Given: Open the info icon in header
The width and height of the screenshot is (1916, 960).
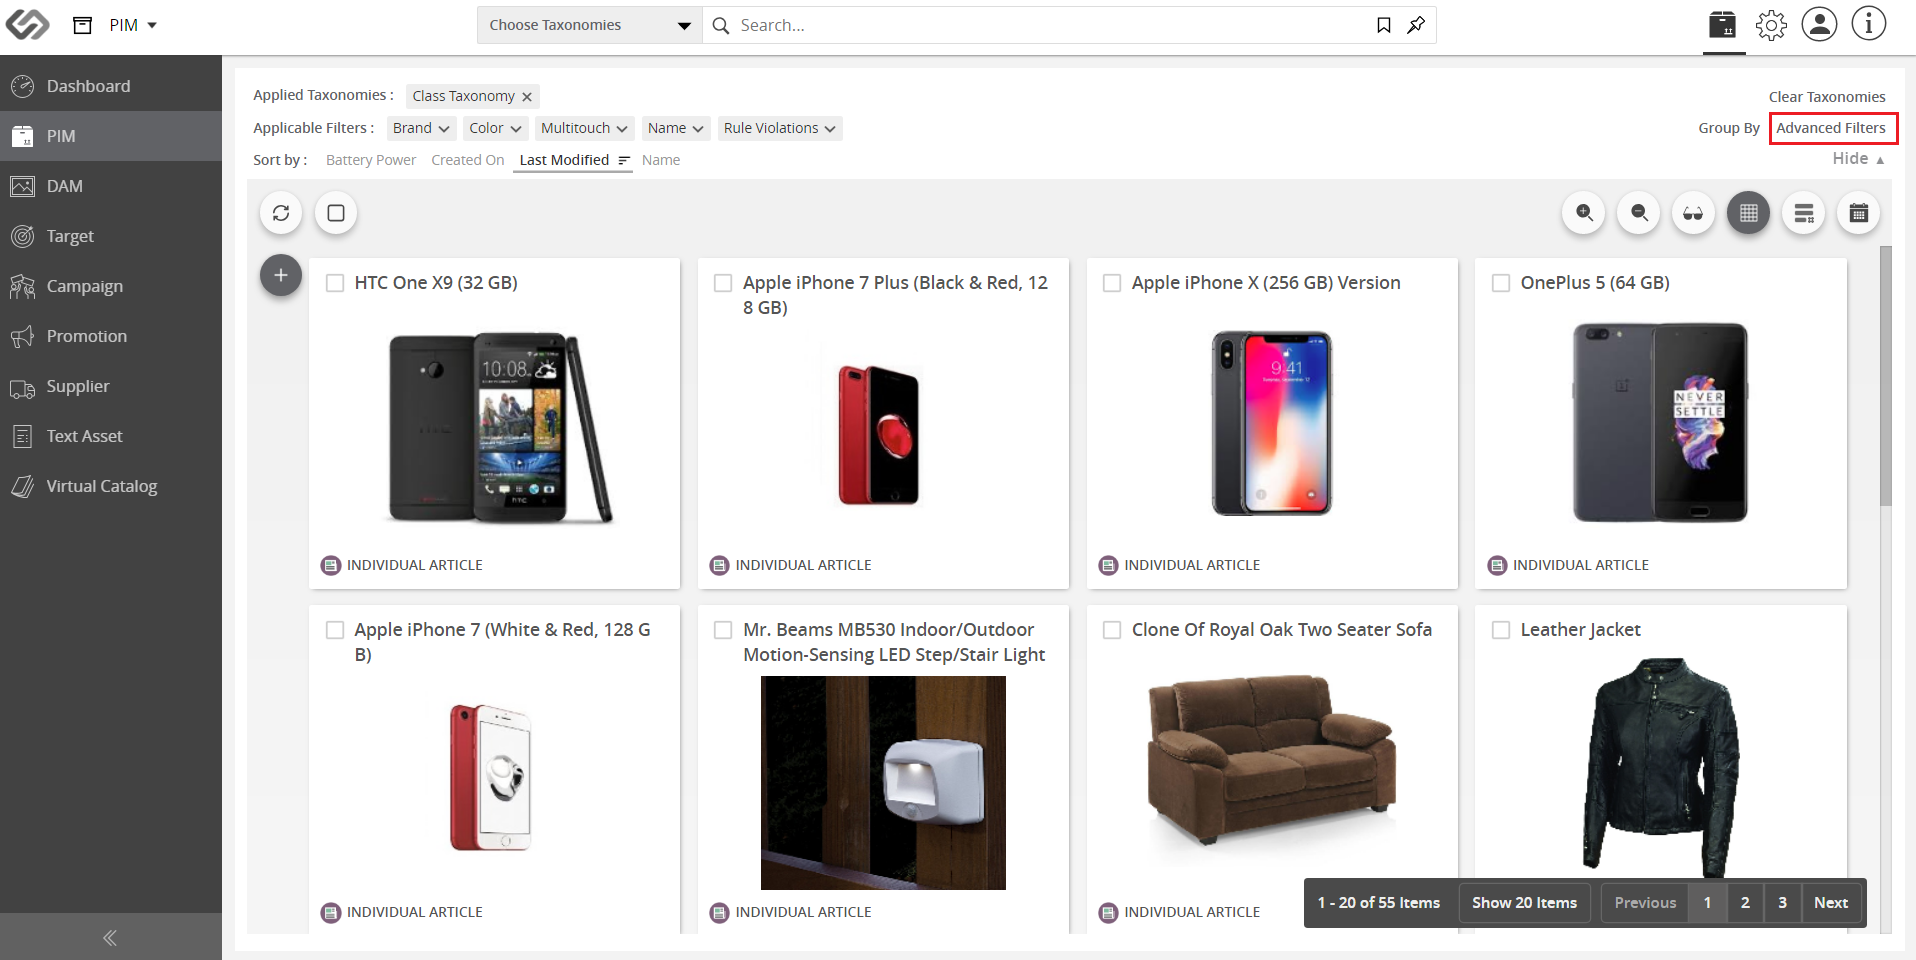Looking at the screenshot, I should (1868, 24).
